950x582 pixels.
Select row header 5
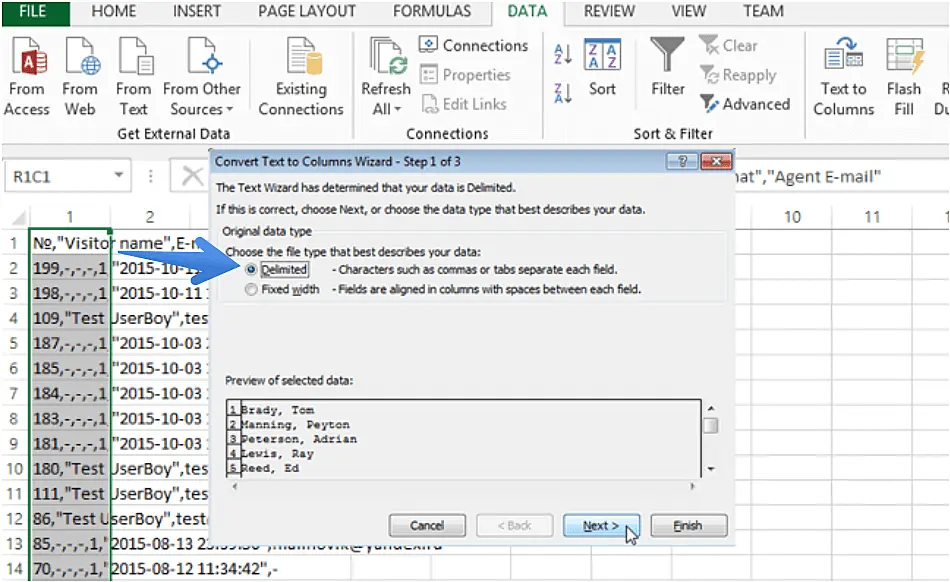click(14, 343)
